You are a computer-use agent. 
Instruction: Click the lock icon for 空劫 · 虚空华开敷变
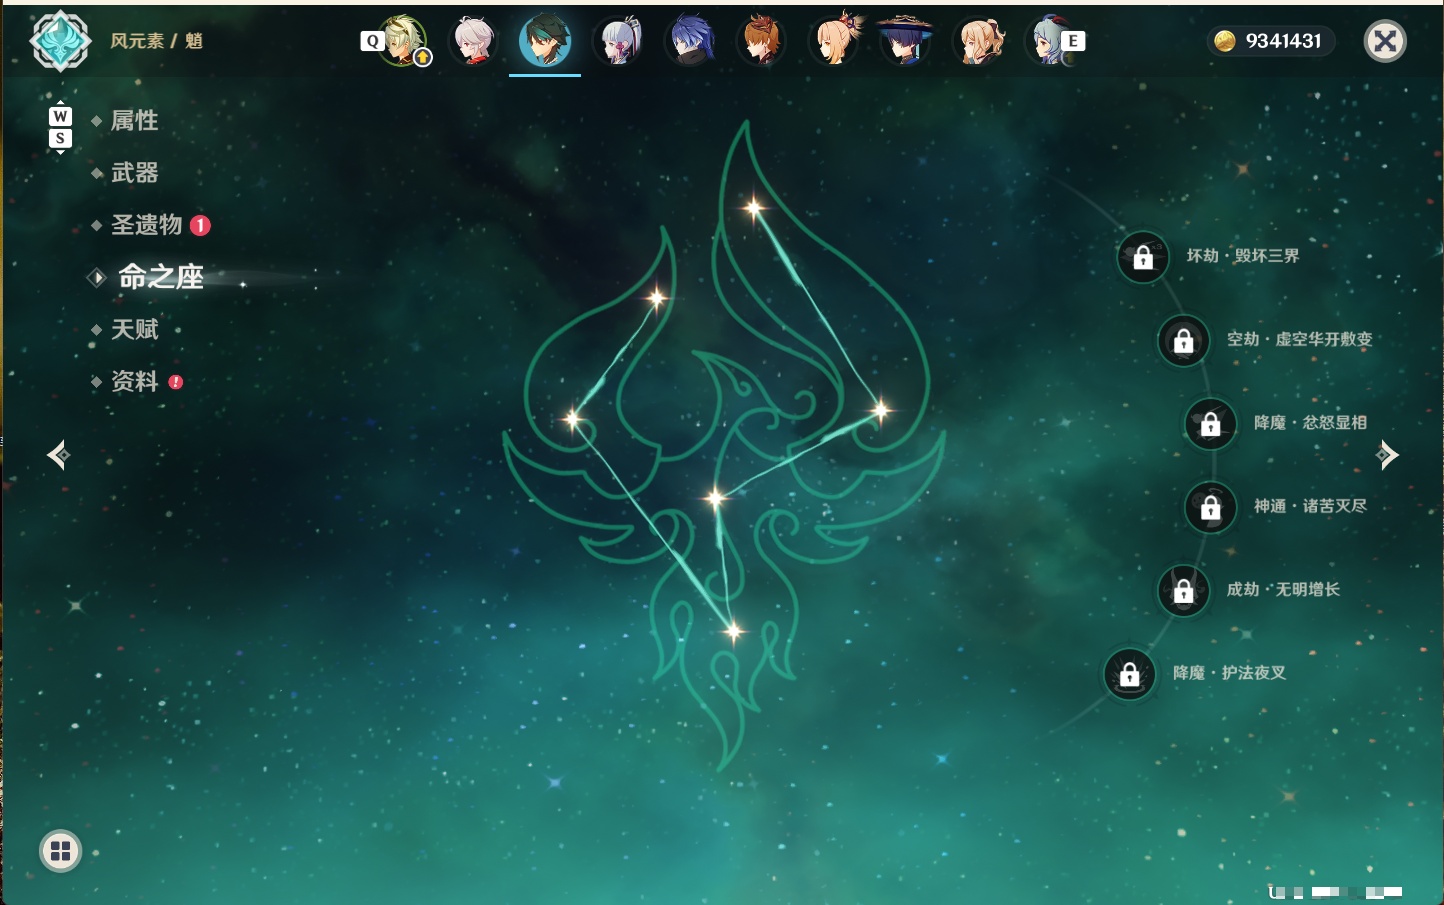[x=1184, y=341]
